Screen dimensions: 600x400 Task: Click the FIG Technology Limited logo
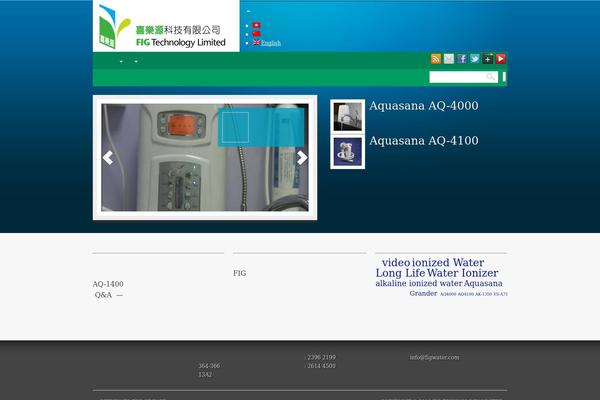[166, 26]
